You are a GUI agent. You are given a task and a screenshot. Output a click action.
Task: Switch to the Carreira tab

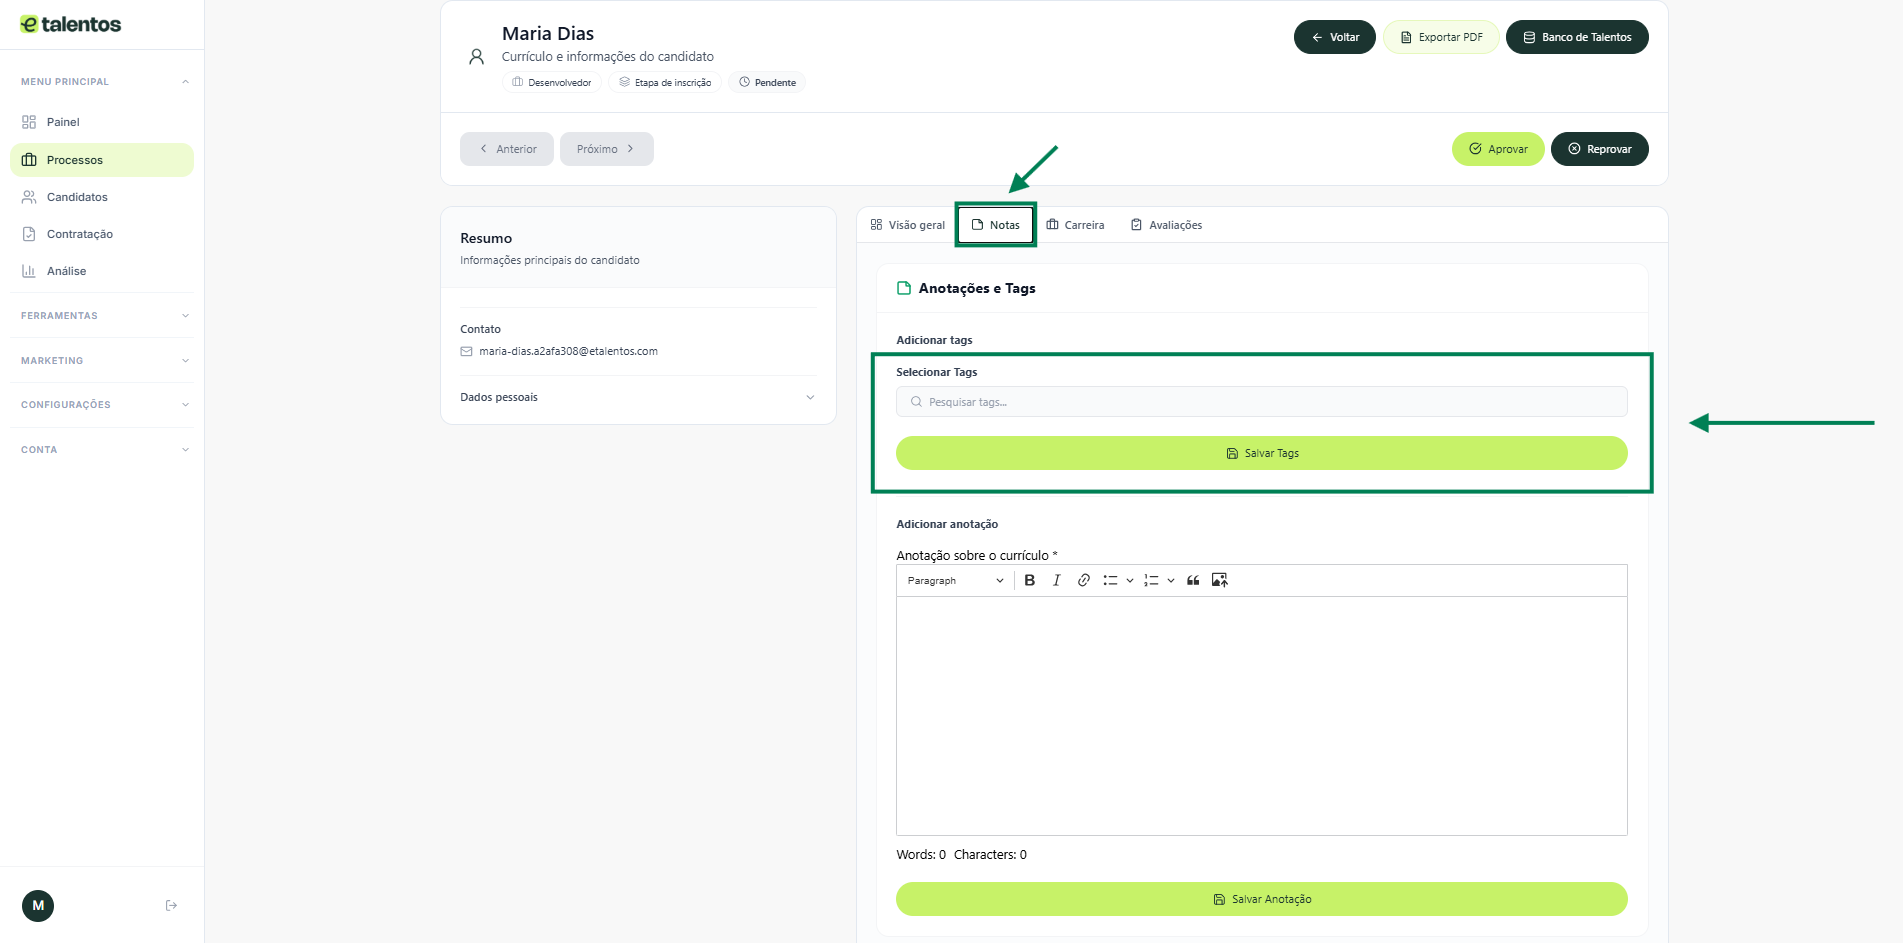pyautogui.click(x=1076, y=225)
